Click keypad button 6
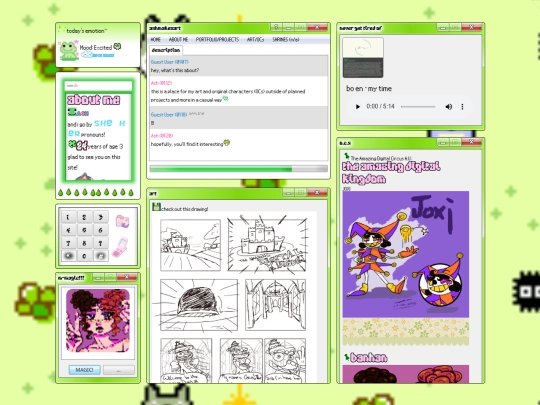540x405 pixels. (101, 230)
